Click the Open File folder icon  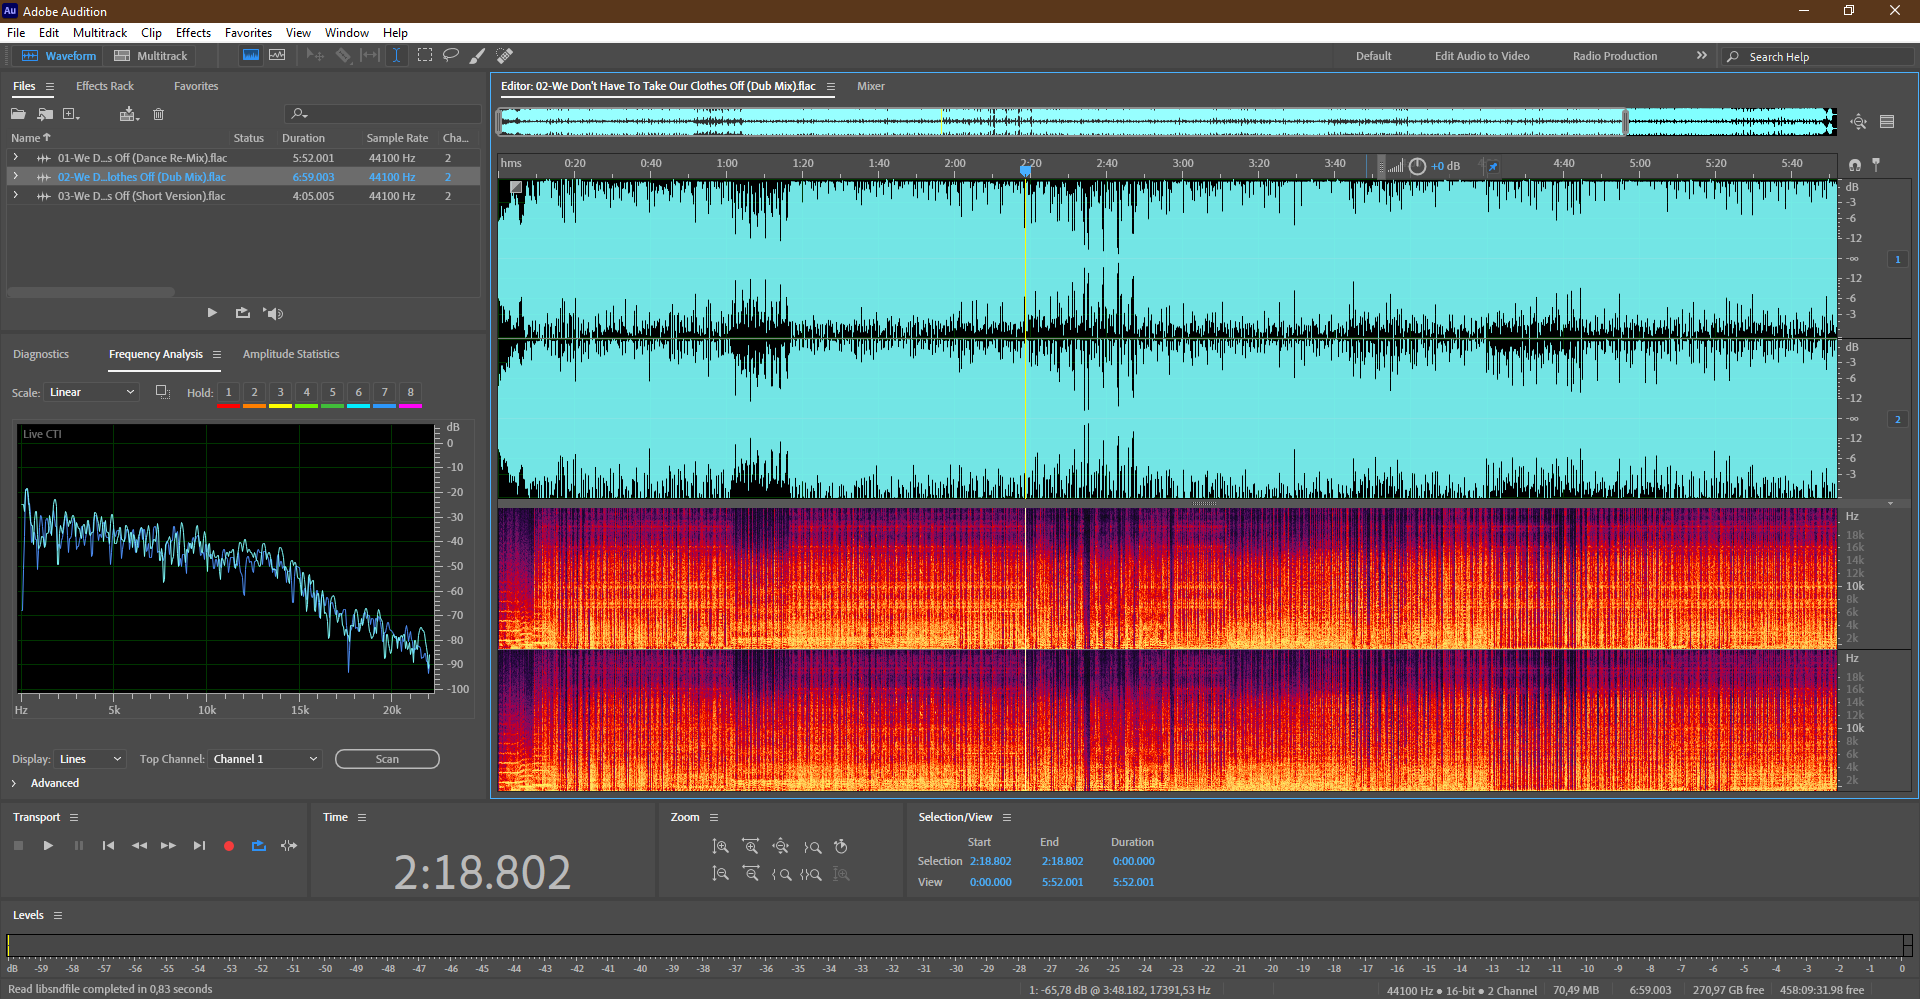(18, 114)
